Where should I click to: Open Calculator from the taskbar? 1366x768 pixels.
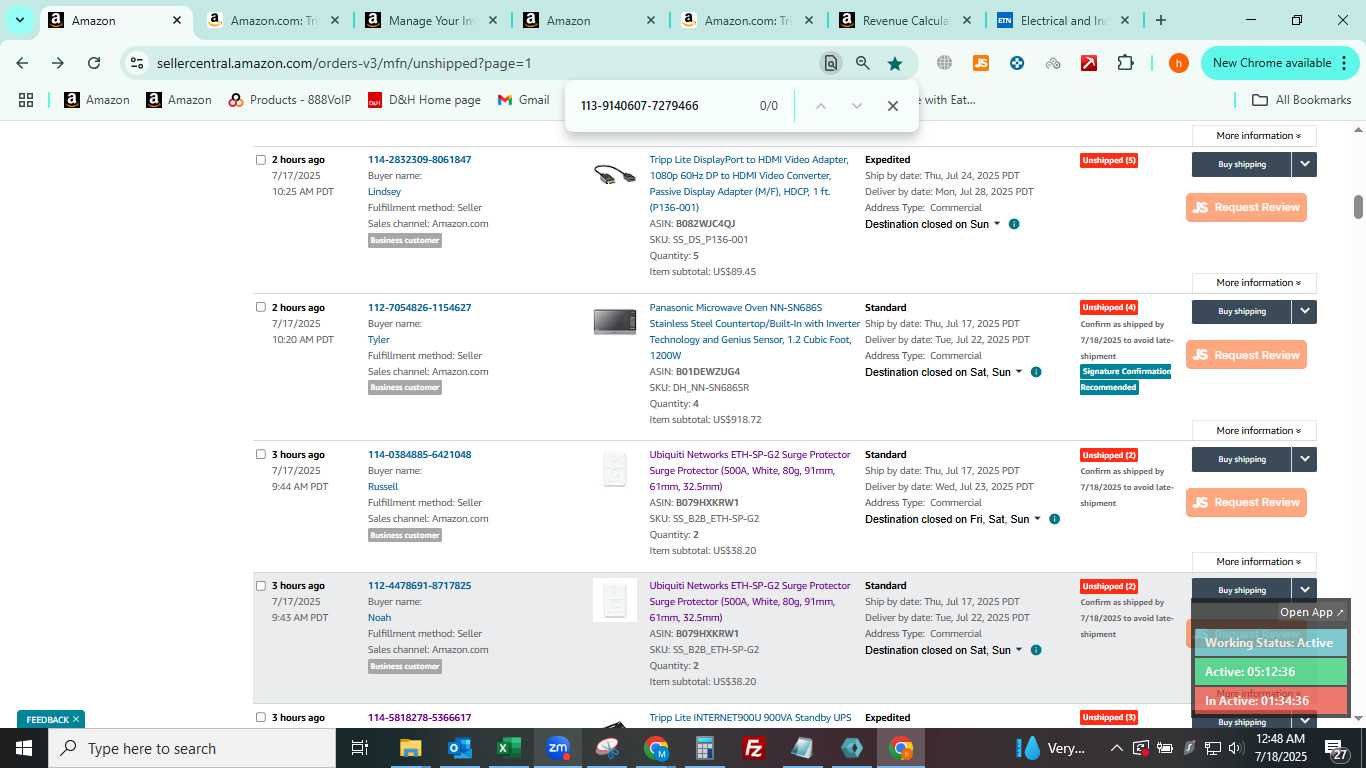(x=705, y=748)
